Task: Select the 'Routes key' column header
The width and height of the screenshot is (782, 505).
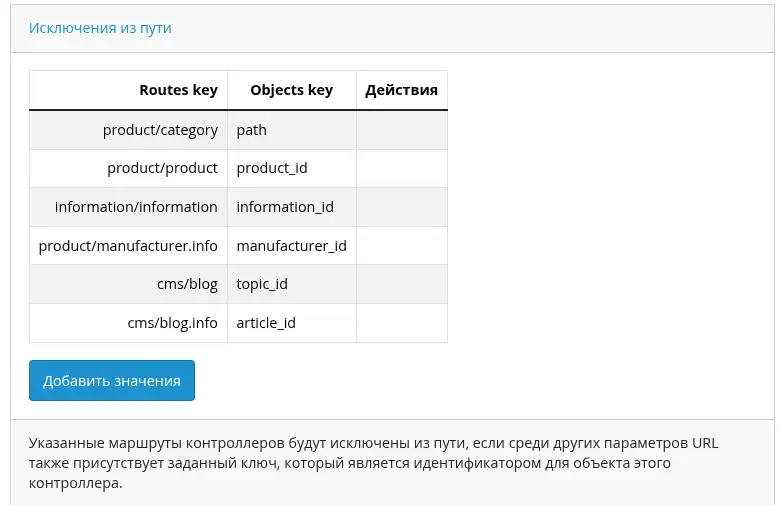Action: [x=178, y=90]
